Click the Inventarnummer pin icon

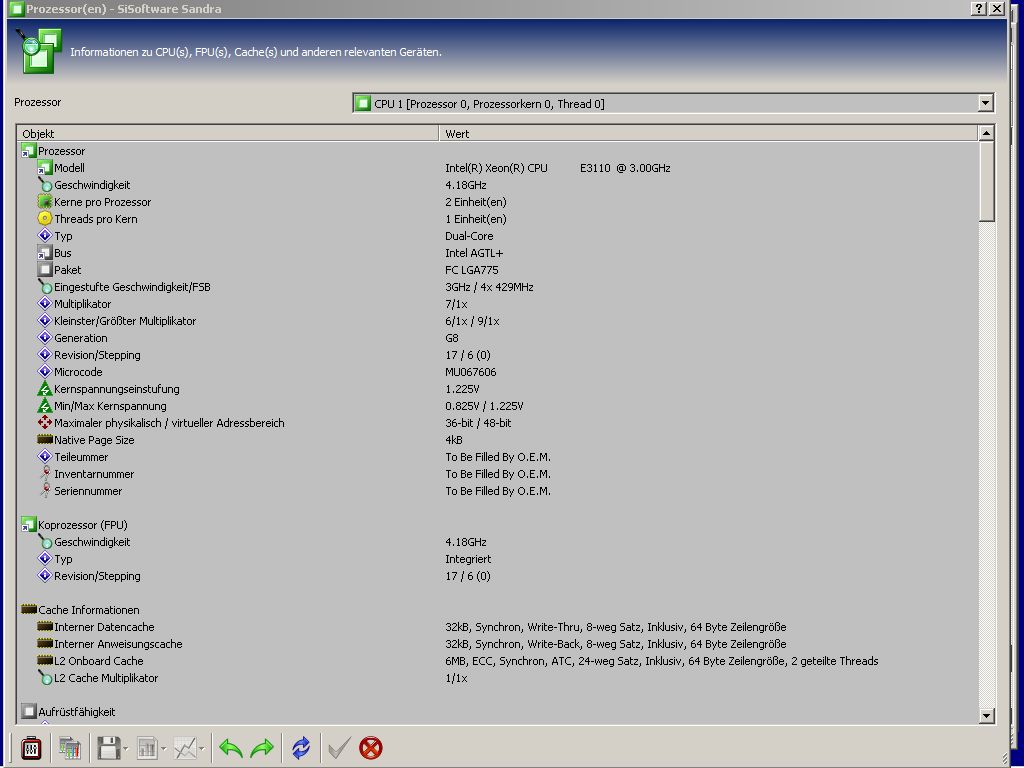[x=44, y=473]
